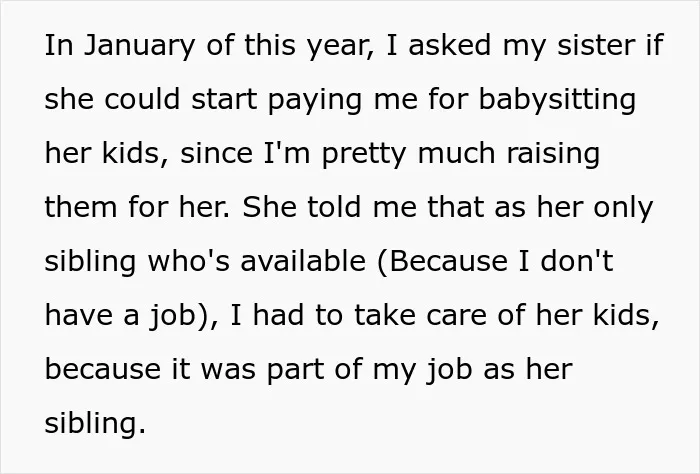Image resolution: width=700 pixels, height=474 pixels.
Task: Click the capitalized word "(Because" in parentheses
Action: click(443, 261)
